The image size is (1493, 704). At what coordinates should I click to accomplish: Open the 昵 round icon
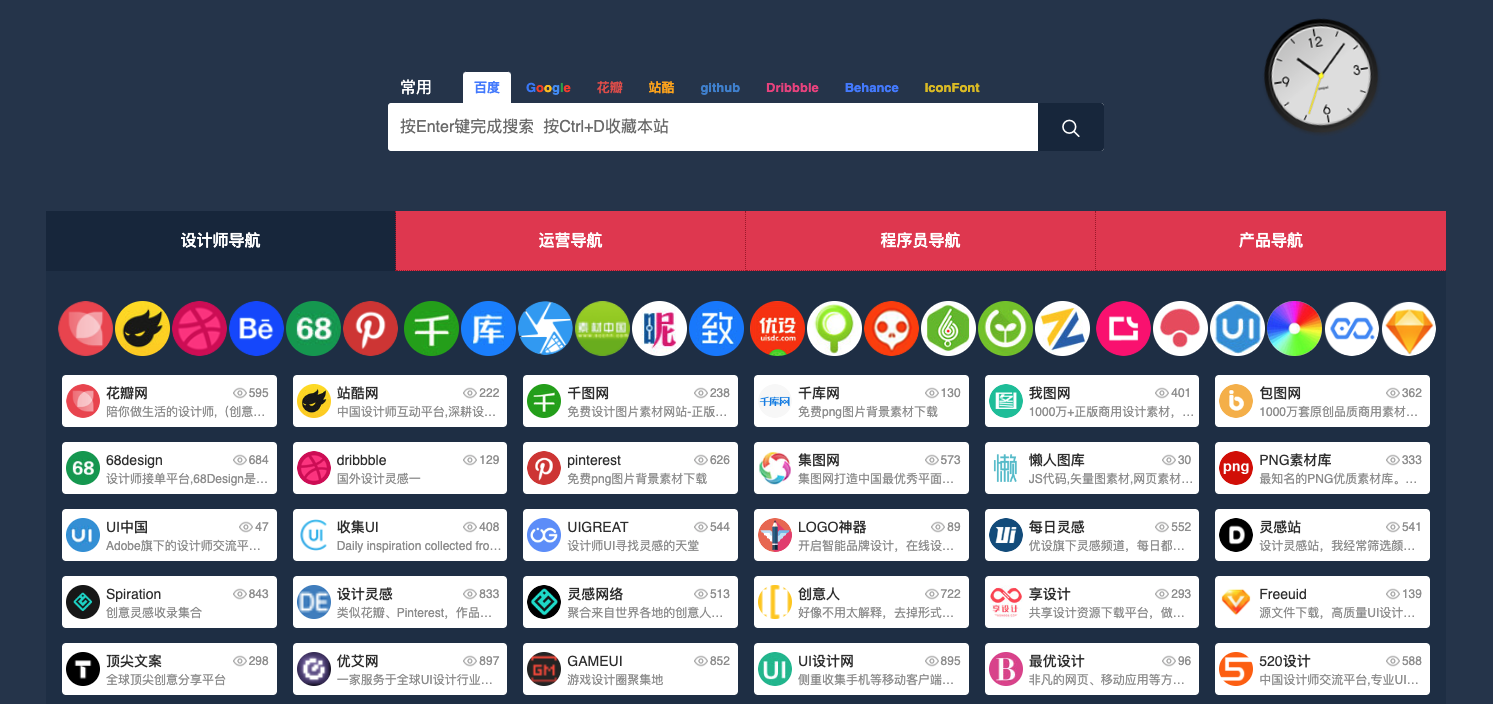[660, 329]
